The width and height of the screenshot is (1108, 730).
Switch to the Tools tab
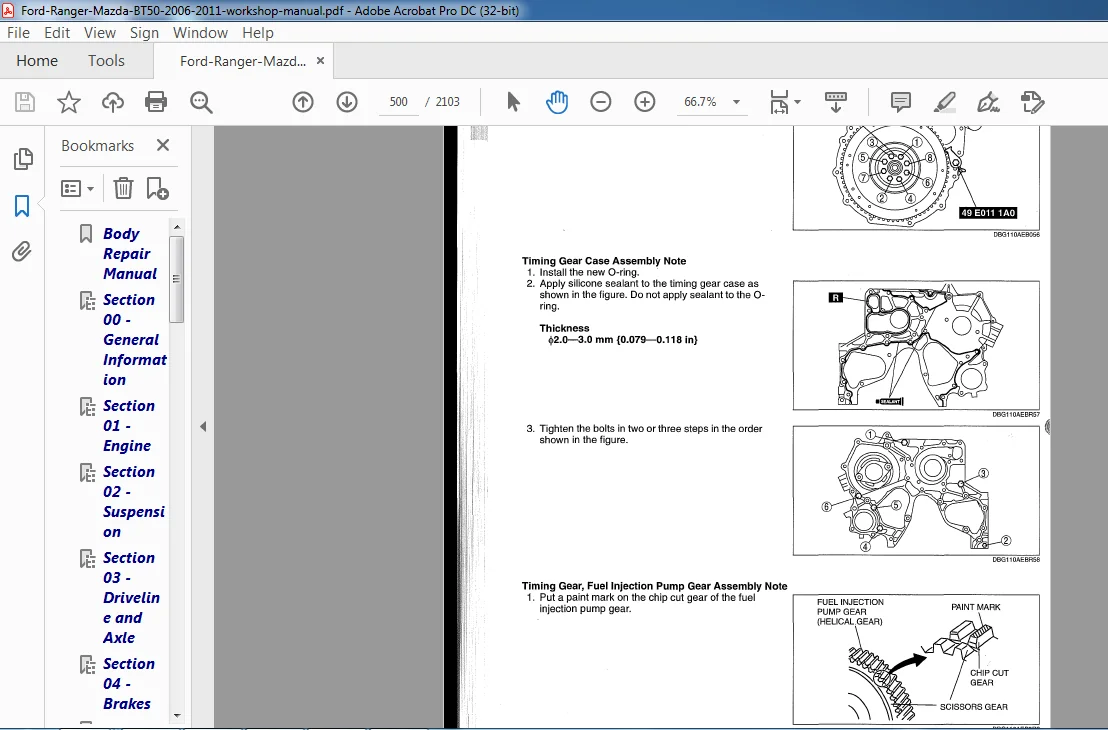[x=106, y=61]
